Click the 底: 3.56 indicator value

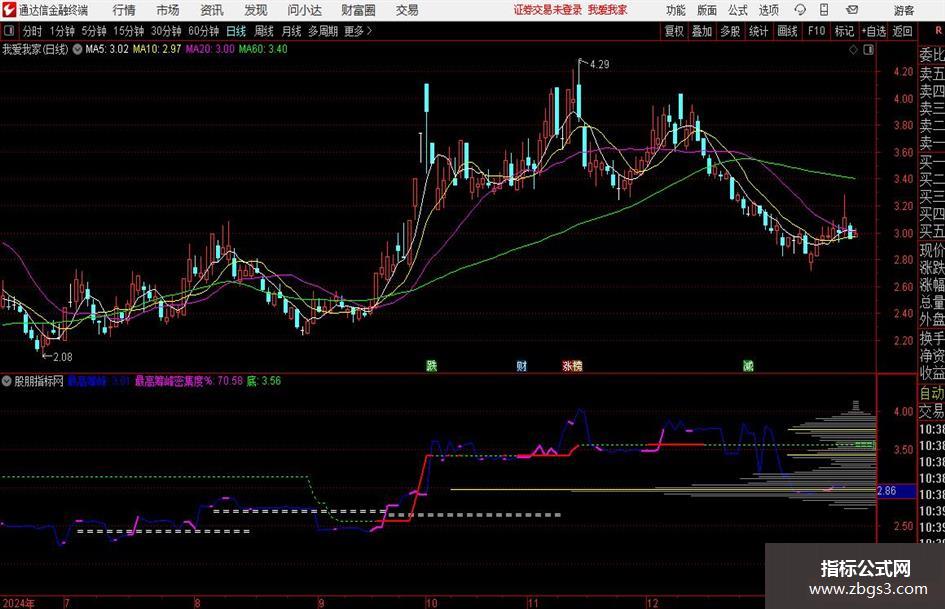(263, 381)
